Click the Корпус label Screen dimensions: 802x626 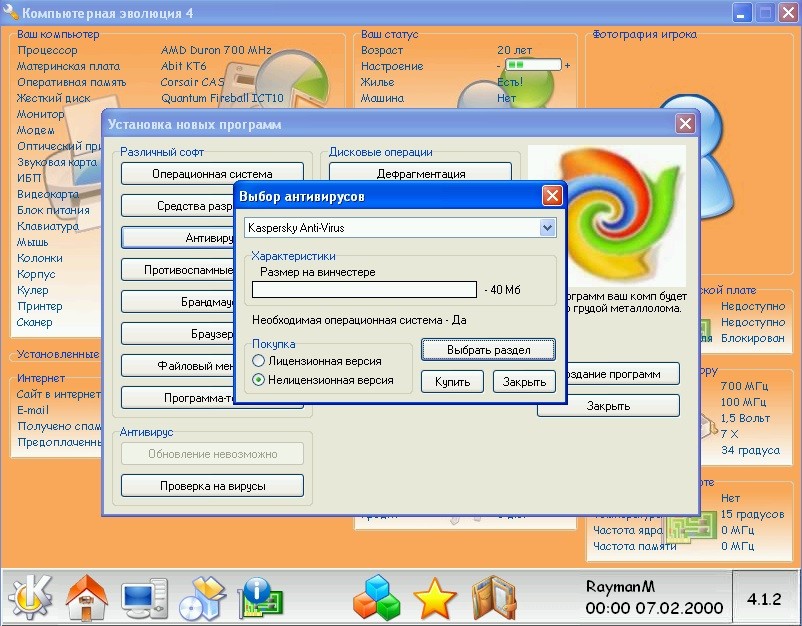tap(36, 274)
